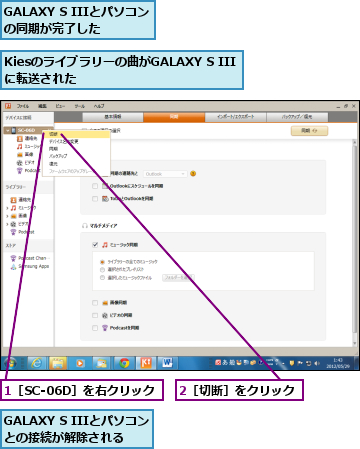Click the orange help icon beside Outlook dropdown
The image size is (360, 449).
tap(193, 174)
